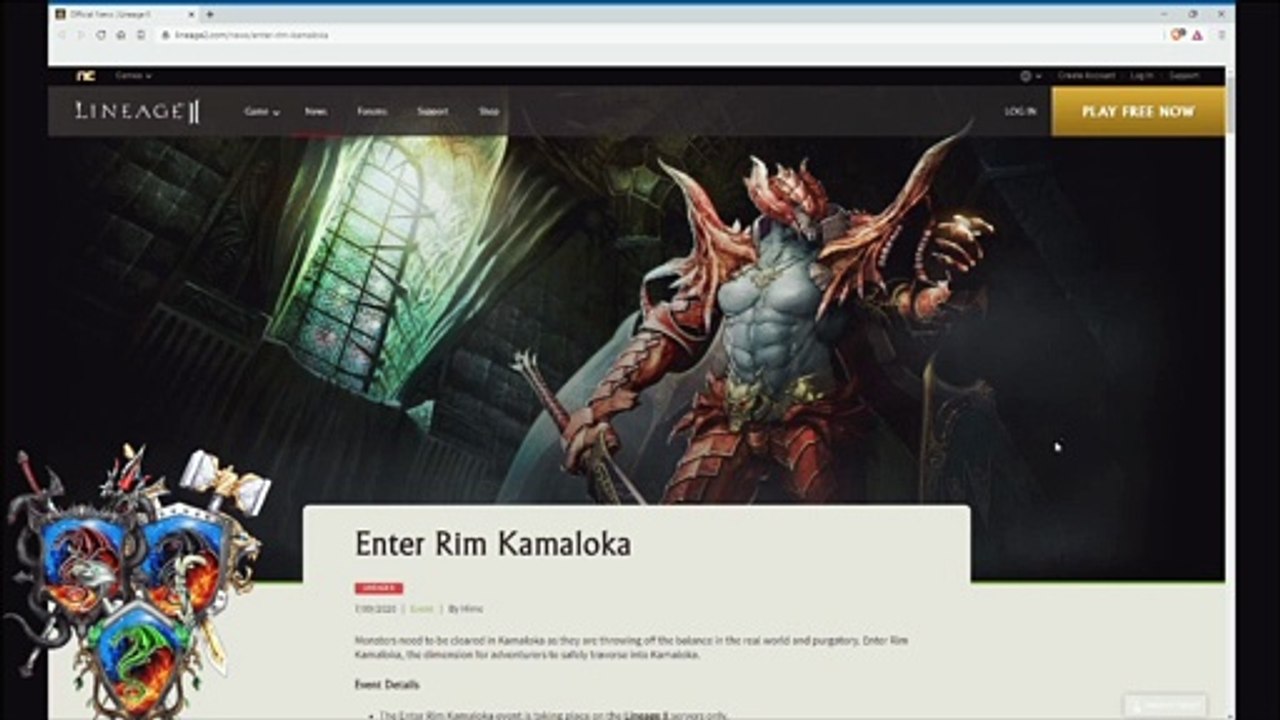Click the Enter Rim Kamaloka headline
The width and height of the screenshot is (1280, 720).
(493, 544)
